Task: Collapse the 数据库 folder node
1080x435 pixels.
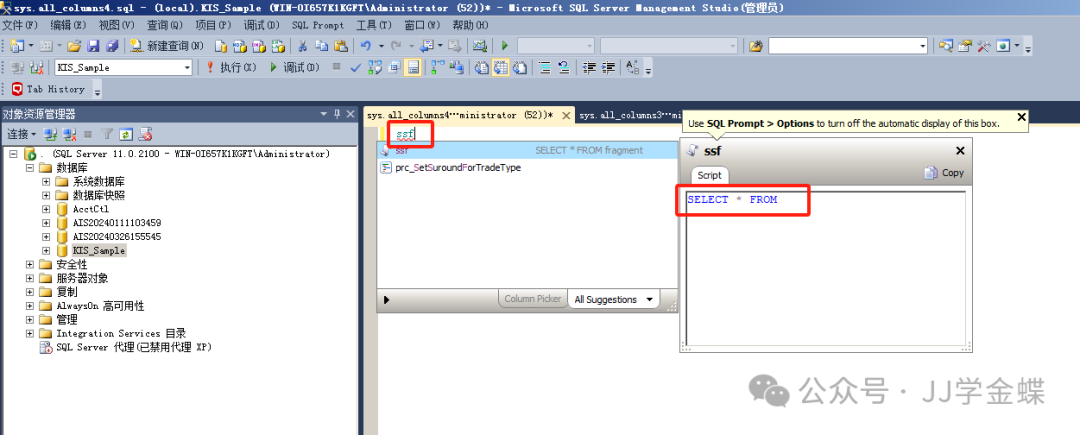Action: pyautogui.click(x=30, y=168)
